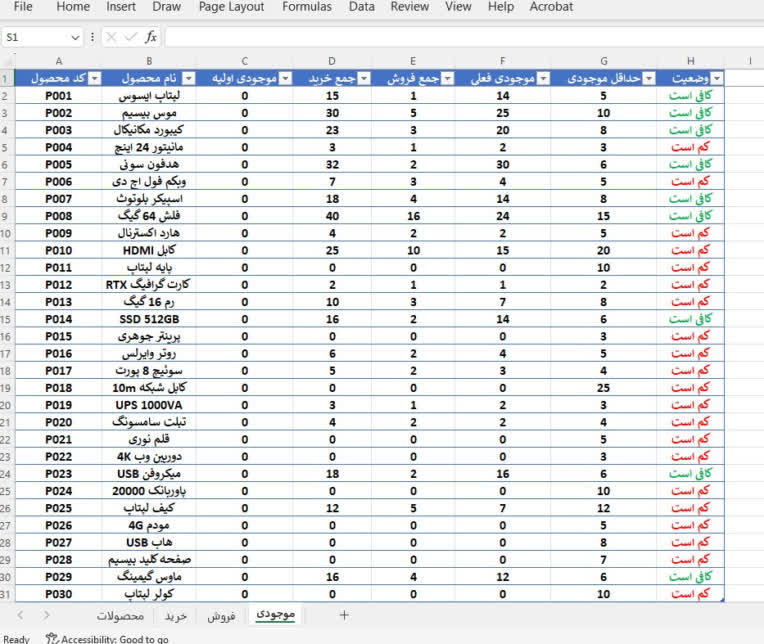The width and height of the screenshot is (764, 644).
Task: Select the کابل HDMI product cell
Action: pos(149,250)
